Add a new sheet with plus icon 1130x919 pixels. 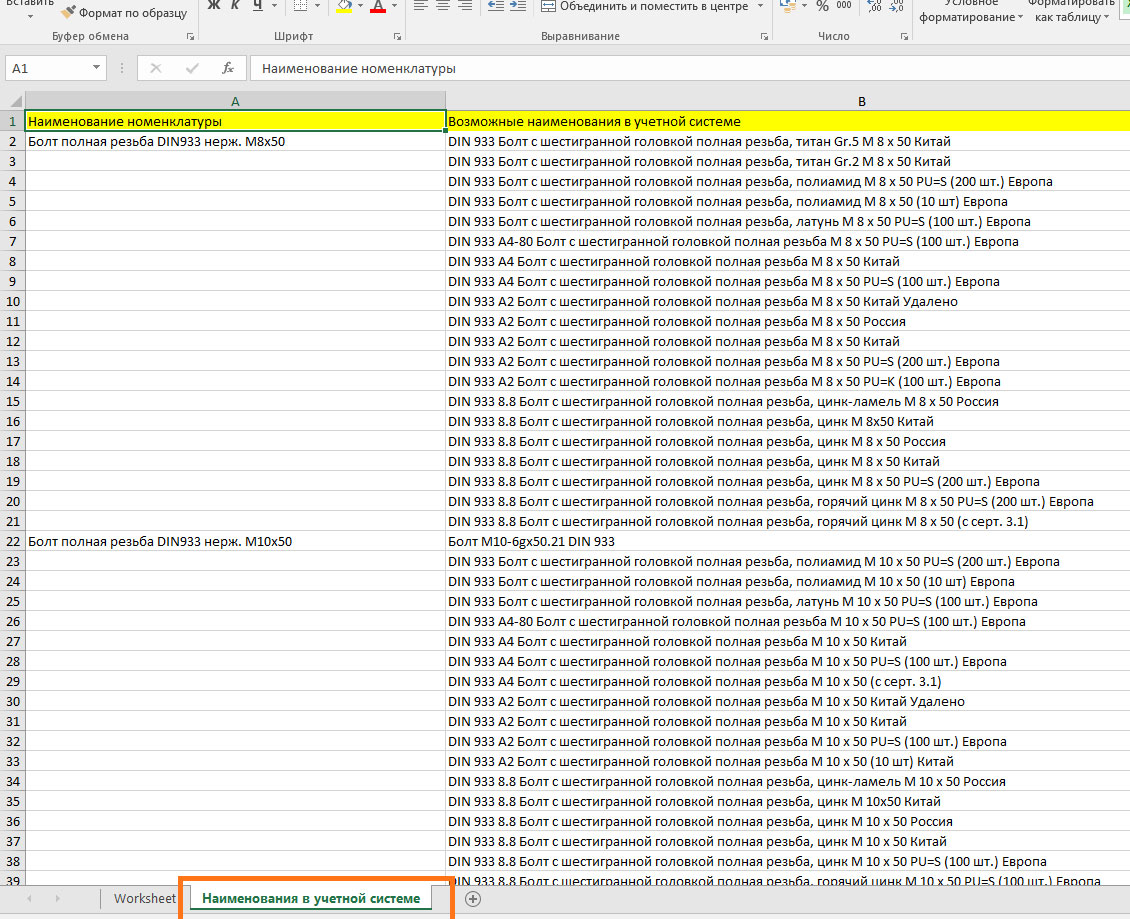point(473,898)
